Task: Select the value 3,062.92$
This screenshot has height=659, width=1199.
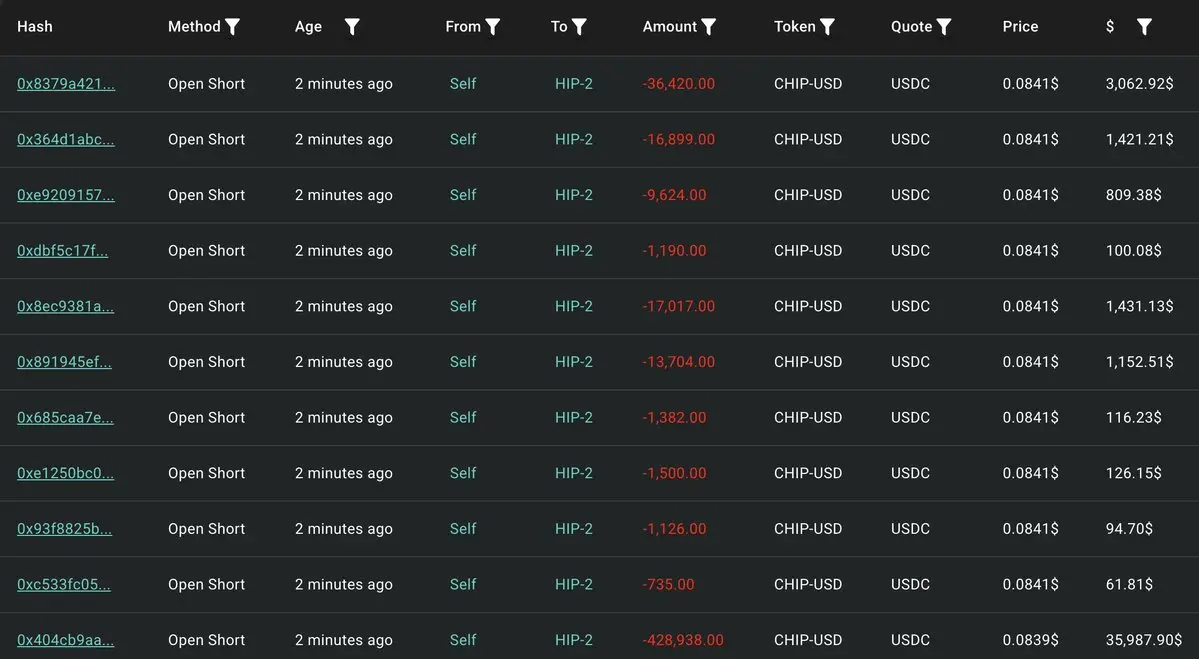Action: pos(1139,84)
